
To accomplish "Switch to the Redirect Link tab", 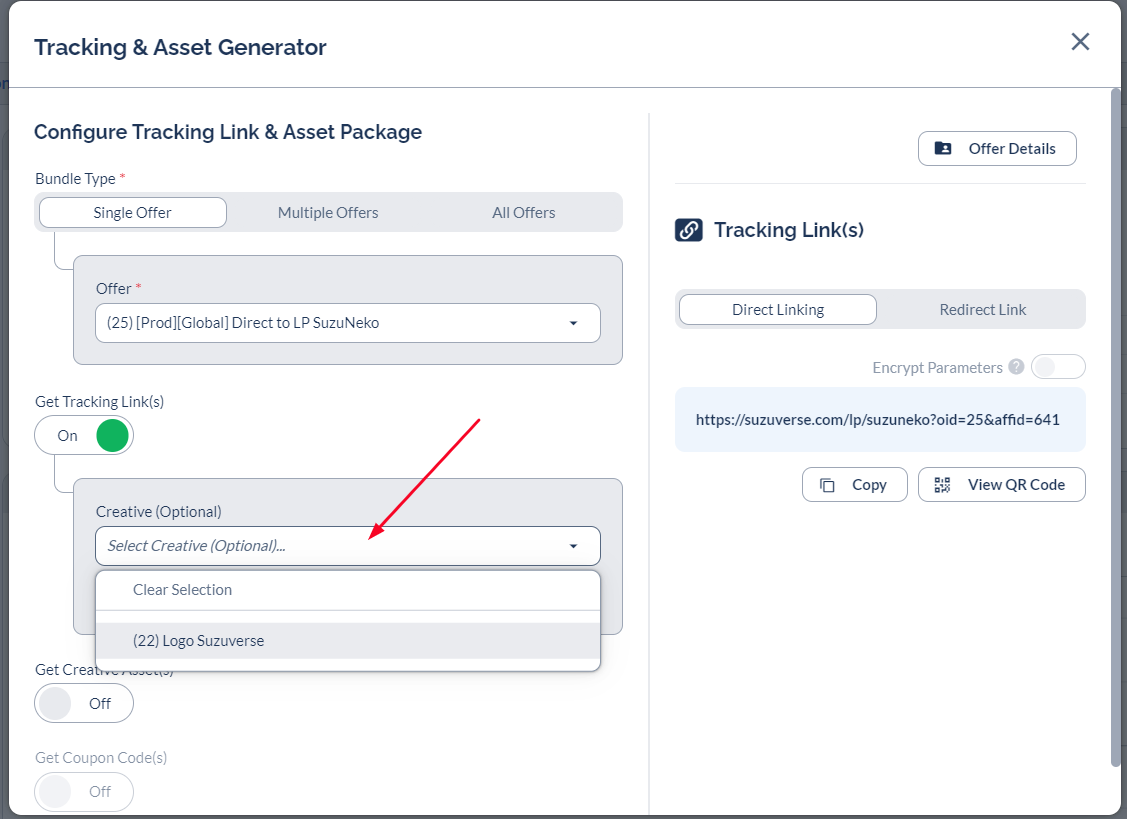I will coord(982,310).
